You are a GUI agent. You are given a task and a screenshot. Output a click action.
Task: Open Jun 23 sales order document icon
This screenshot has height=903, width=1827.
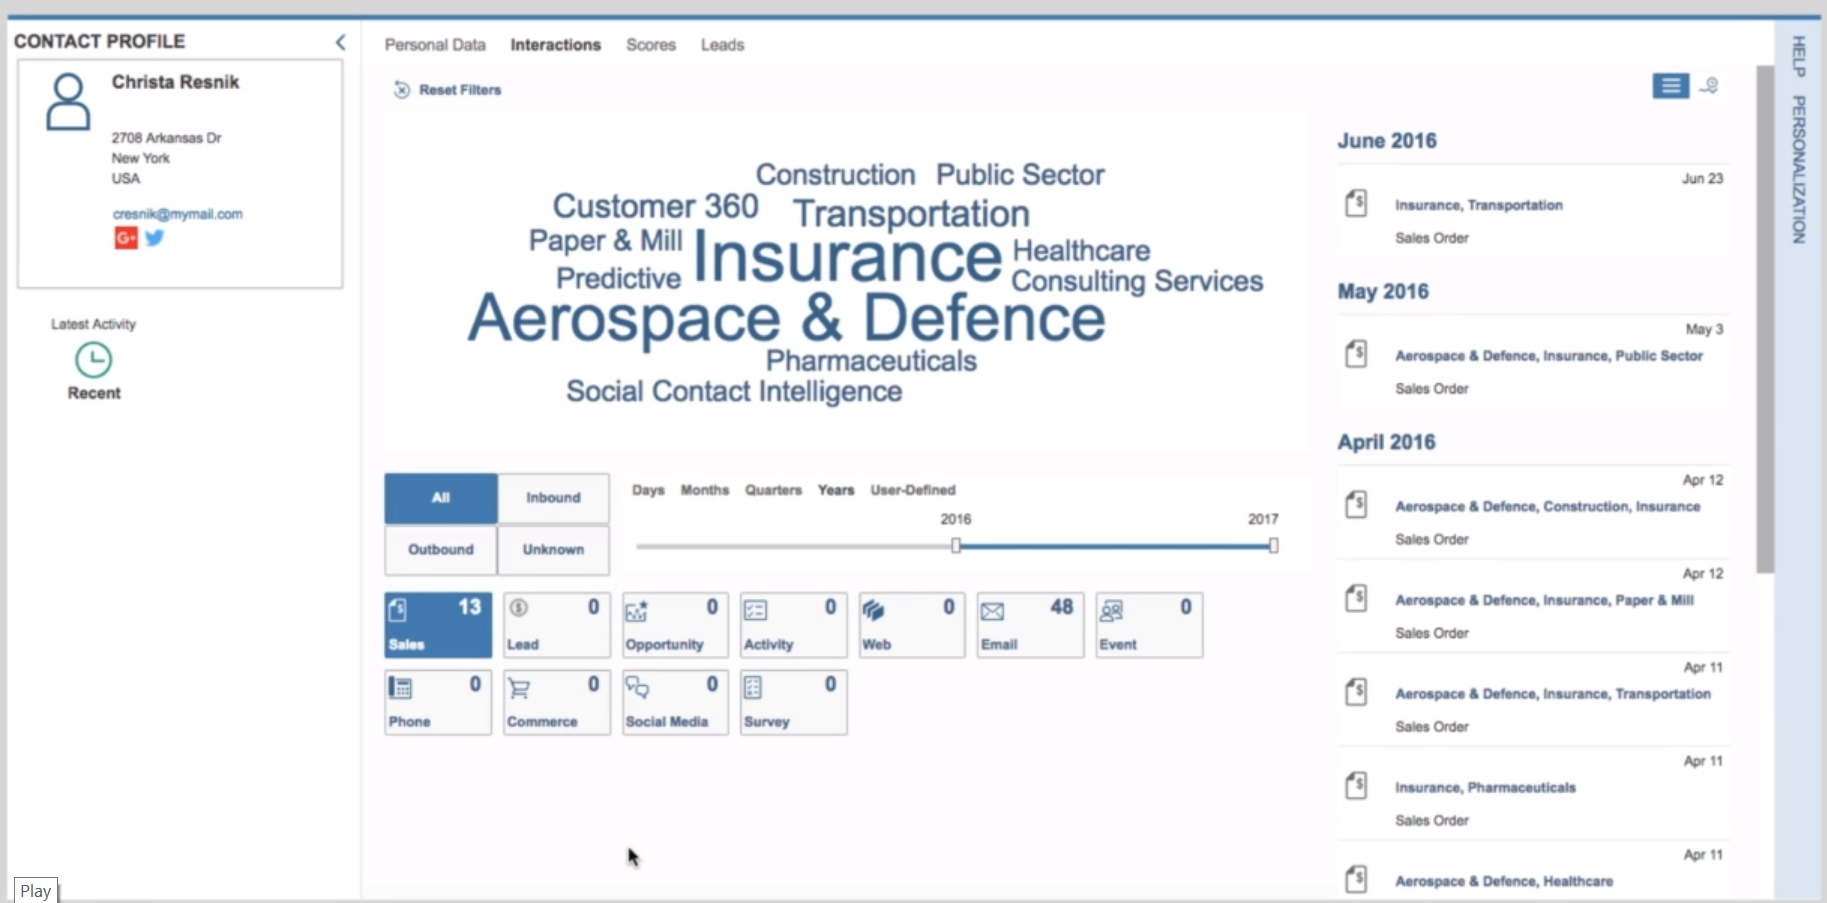pos(1356,203)
